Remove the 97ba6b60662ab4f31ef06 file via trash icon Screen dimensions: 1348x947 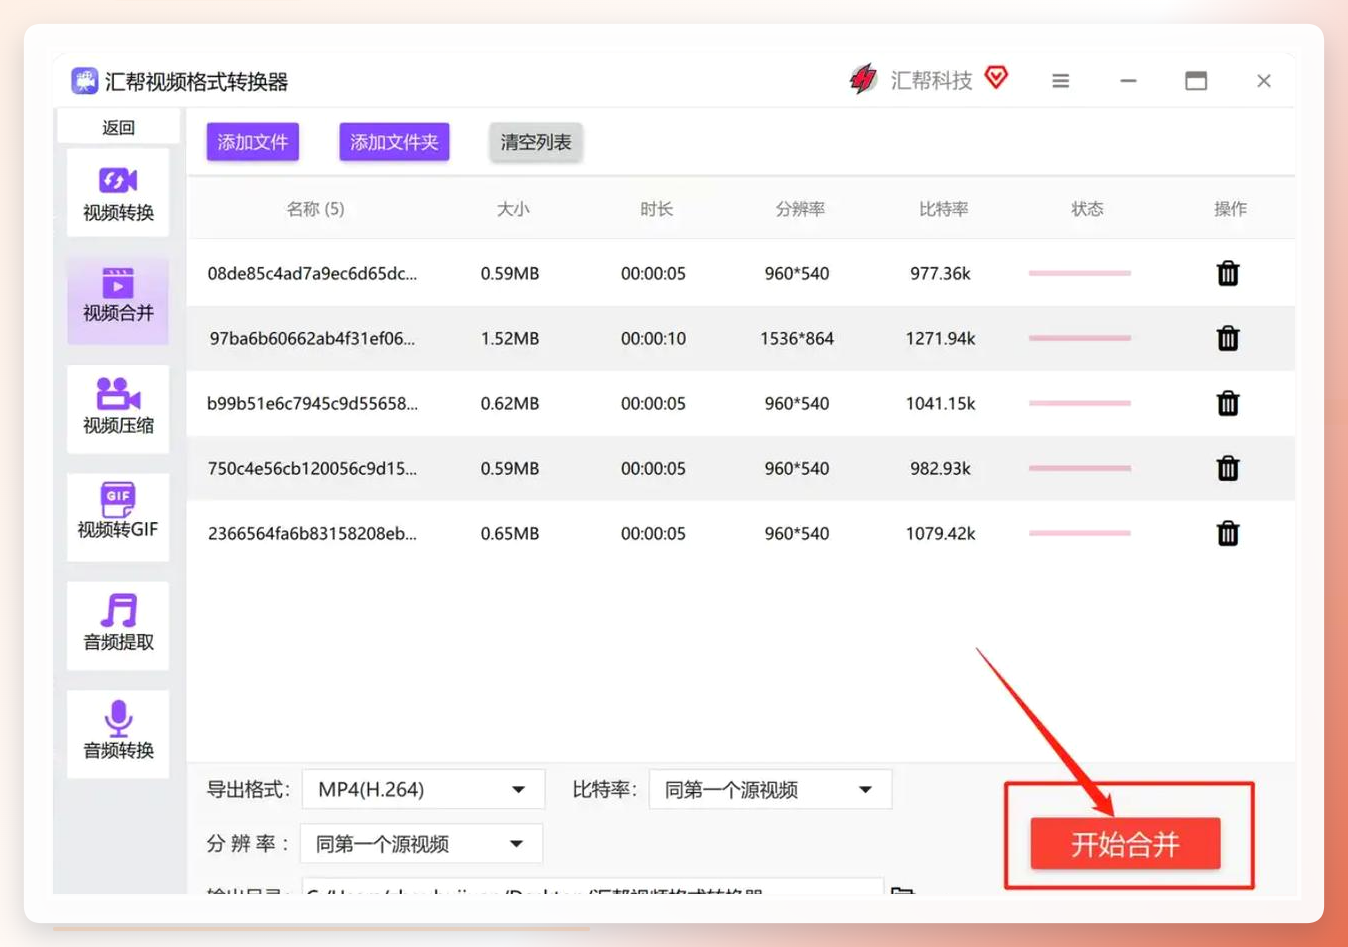1228,338
